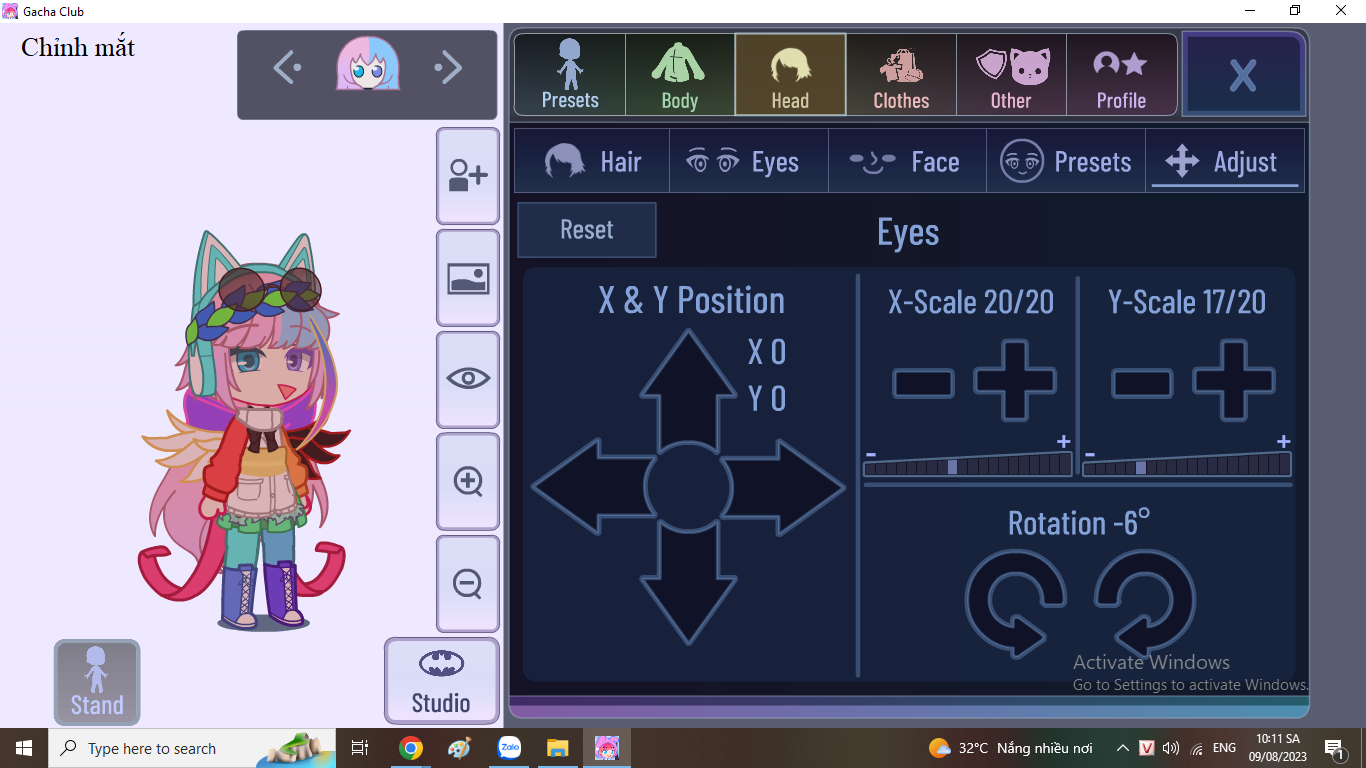Zoom in on the character

coord(467,481)
